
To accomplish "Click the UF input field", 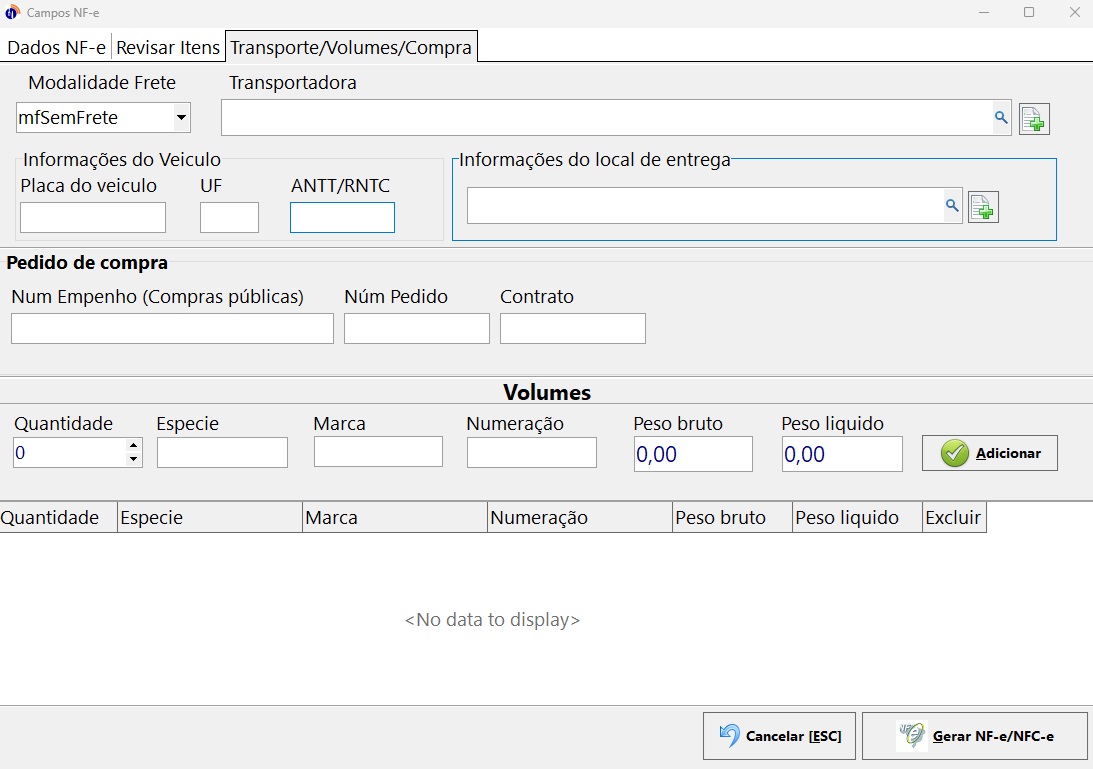I will tap(229, 217).
